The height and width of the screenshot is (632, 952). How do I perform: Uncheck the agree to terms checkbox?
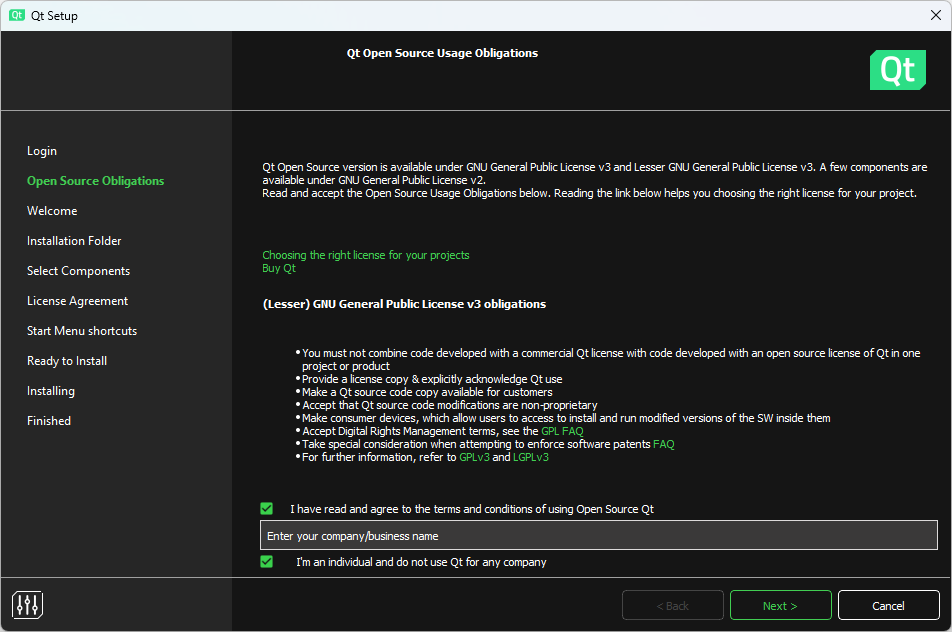tap(267, 509)
